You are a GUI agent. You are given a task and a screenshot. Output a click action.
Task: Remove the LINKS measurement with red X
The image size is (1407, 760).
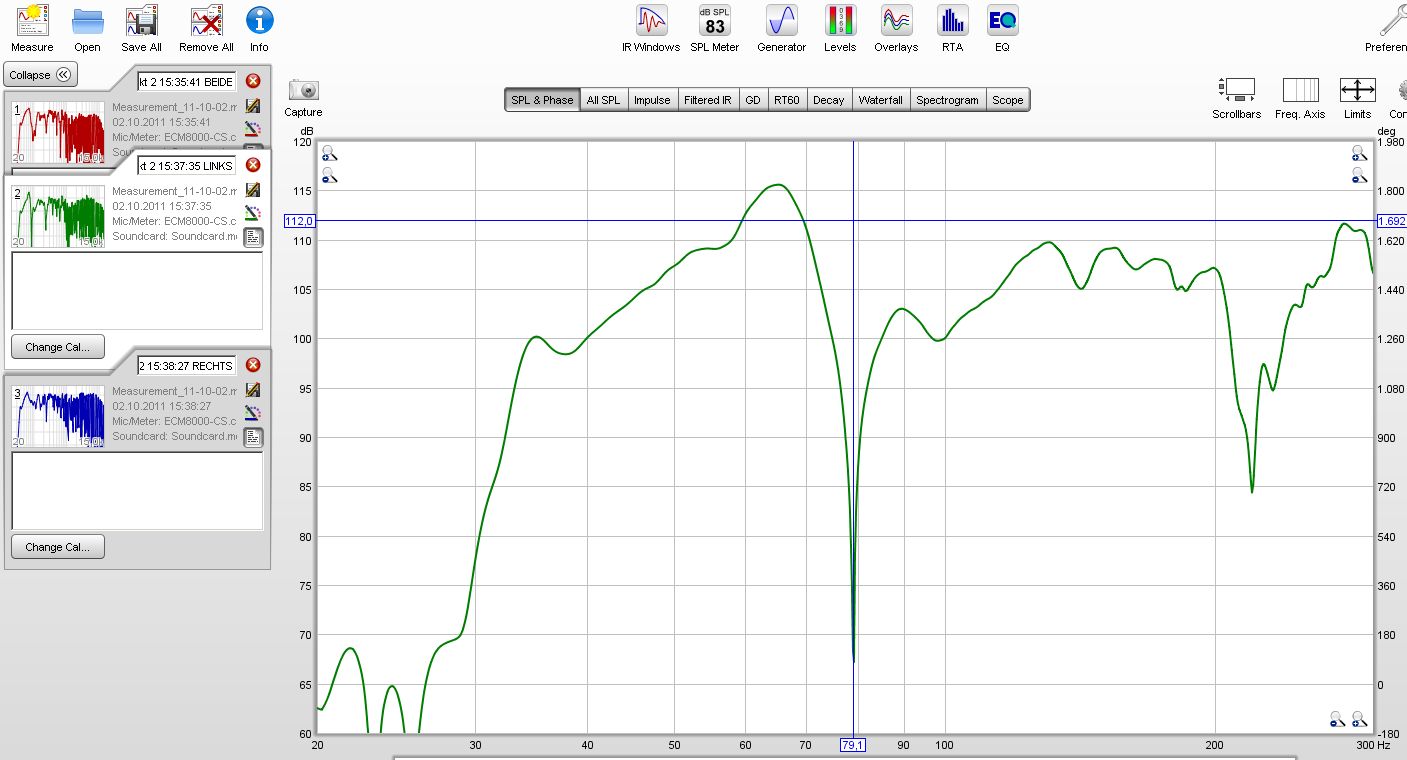(x=253, y=165)
